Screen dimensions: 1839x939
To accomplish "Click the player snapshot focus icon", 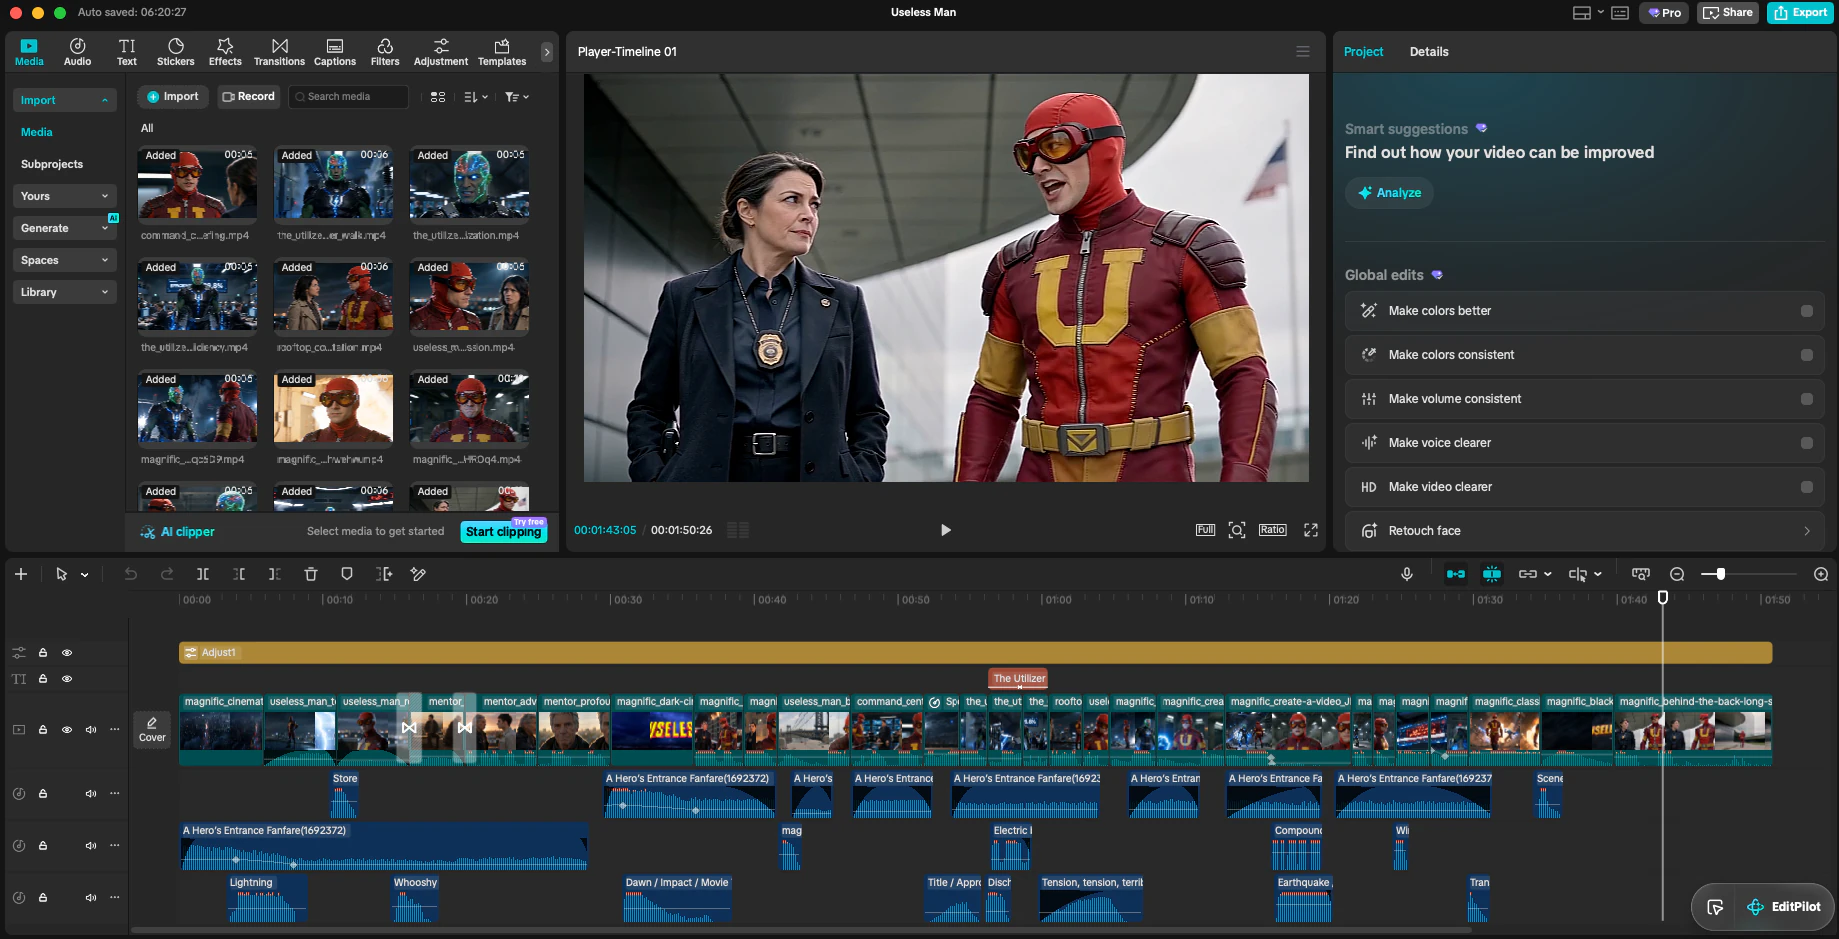I will (1237, 530).
